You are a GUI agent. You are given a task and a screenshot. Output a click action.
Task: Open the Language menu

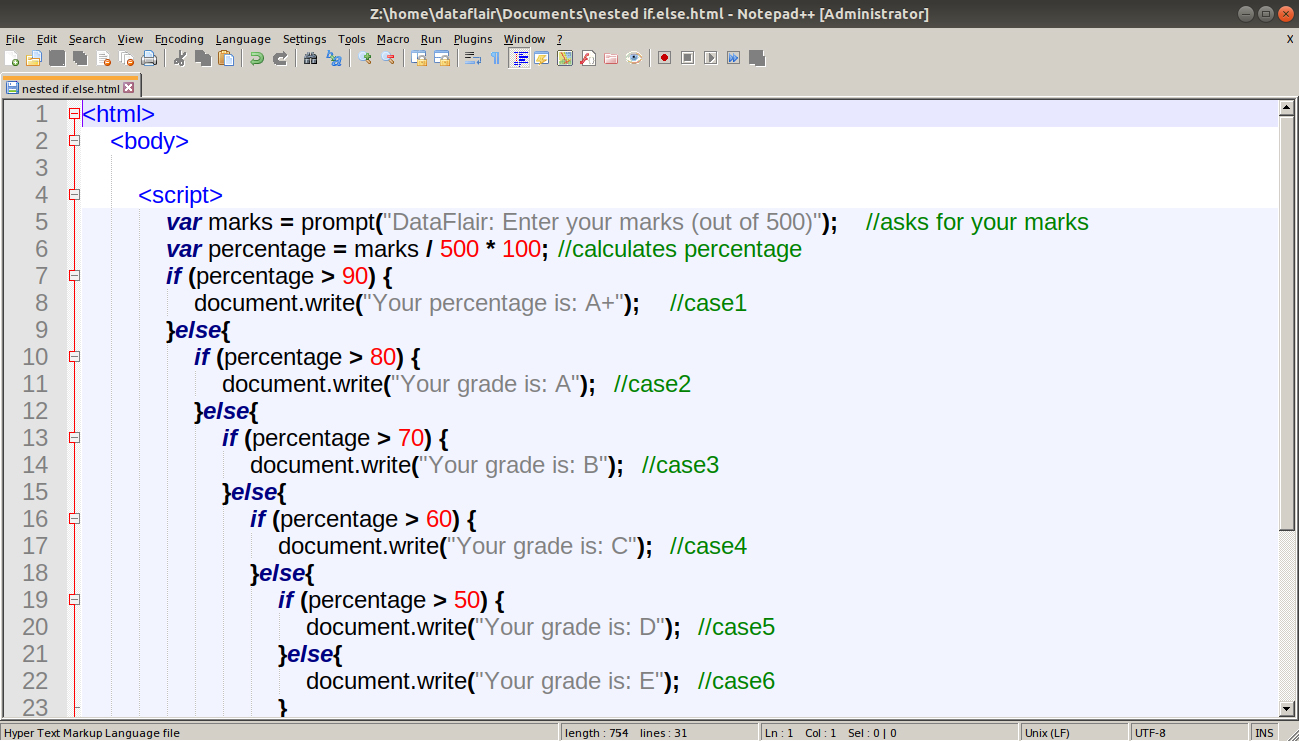(x=242, y=39)
